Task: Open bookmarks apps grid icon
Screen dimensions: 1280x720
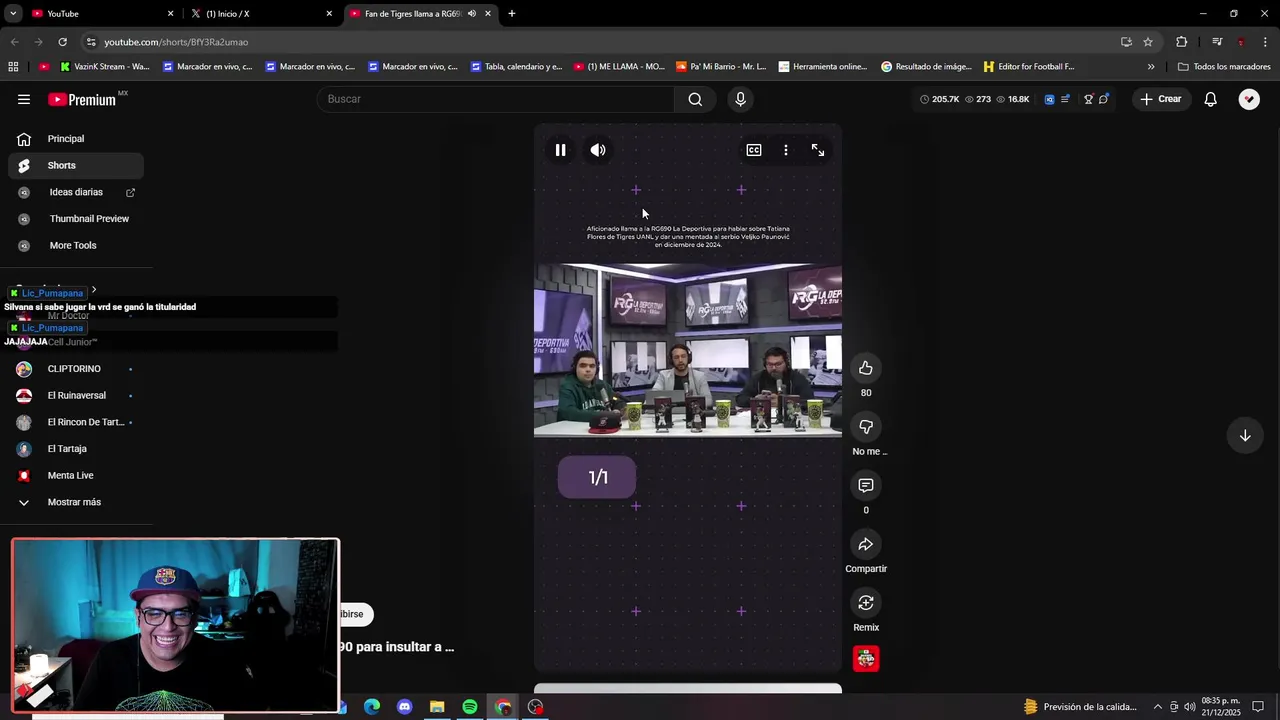Action: point(13,67)
